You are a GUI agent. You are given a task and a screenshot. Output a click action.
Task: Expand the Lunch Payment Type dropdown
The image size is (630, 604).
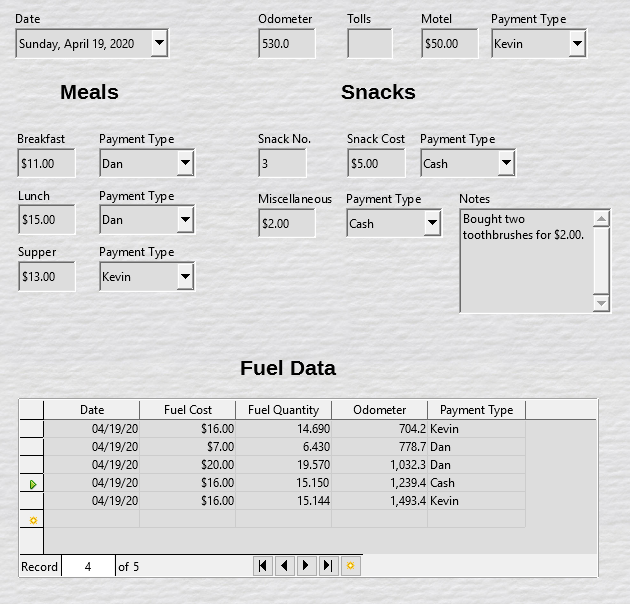[185, 219]
